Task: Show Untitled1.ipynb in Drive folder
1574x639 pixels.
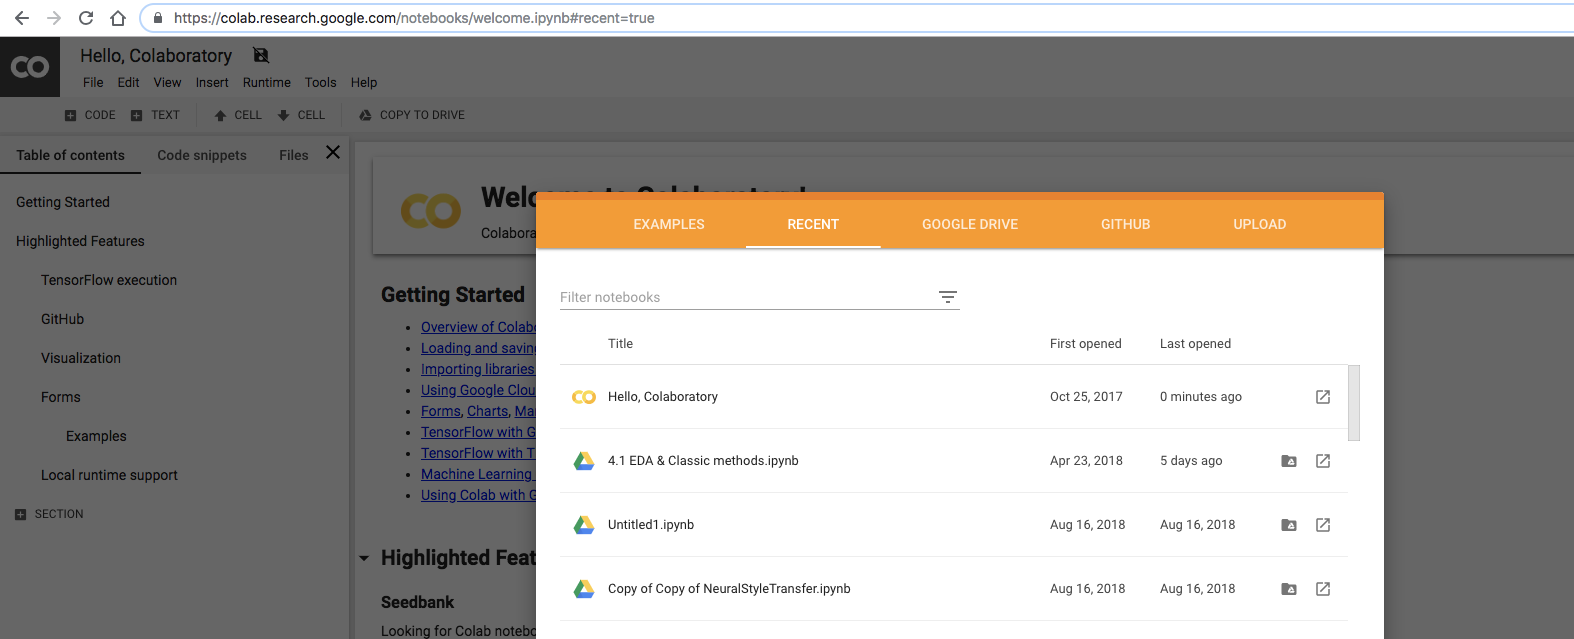Action: (x=1289, y=525)
